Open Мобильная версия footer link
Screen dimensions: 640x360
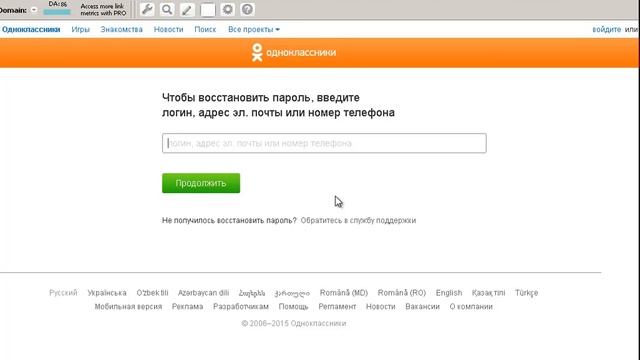128,307
